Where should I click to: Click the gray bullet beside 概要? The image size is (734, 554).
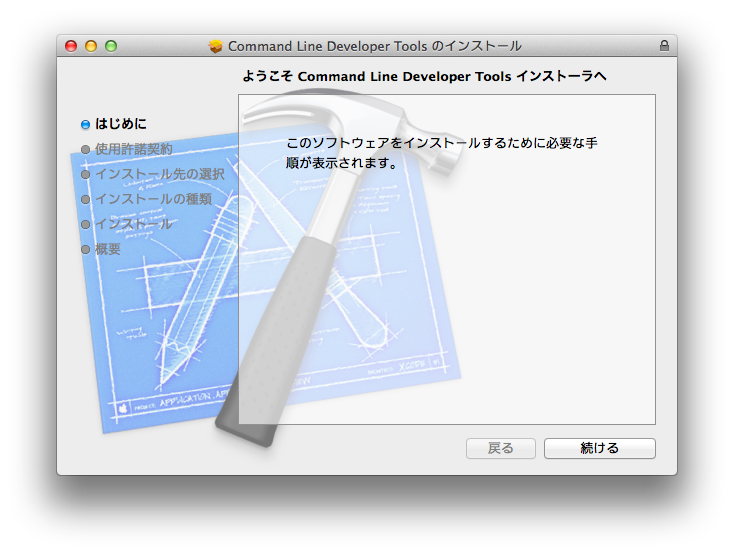(86, 250)
